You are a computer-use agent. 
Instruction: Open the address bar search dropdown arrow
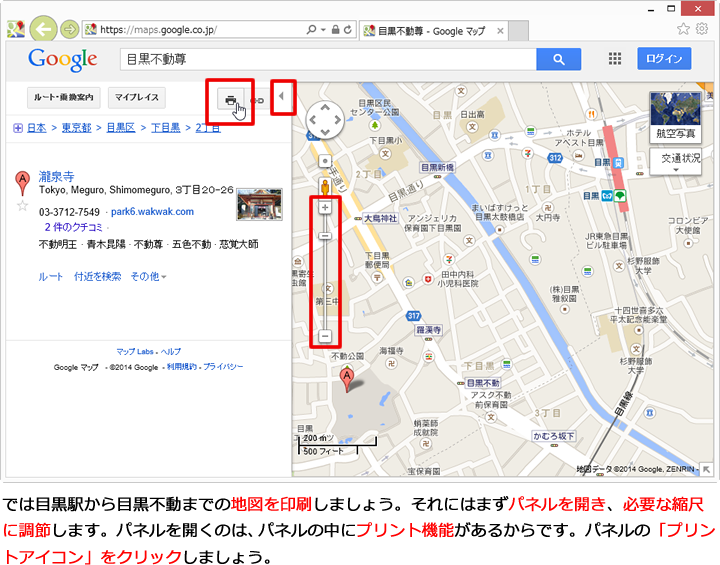click(x=323, y=30)
